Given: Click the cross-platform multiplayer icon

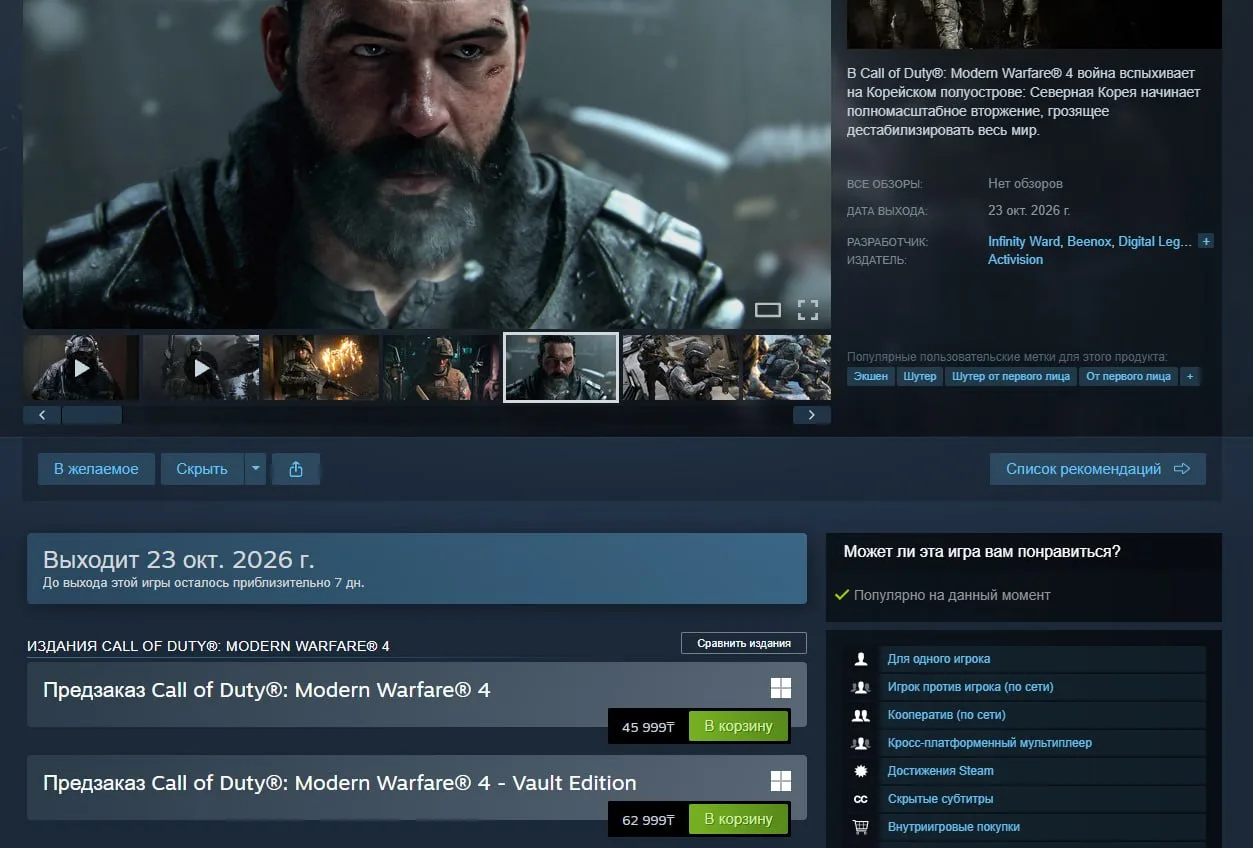Looking at the screenshot, I should pos(860,743).
